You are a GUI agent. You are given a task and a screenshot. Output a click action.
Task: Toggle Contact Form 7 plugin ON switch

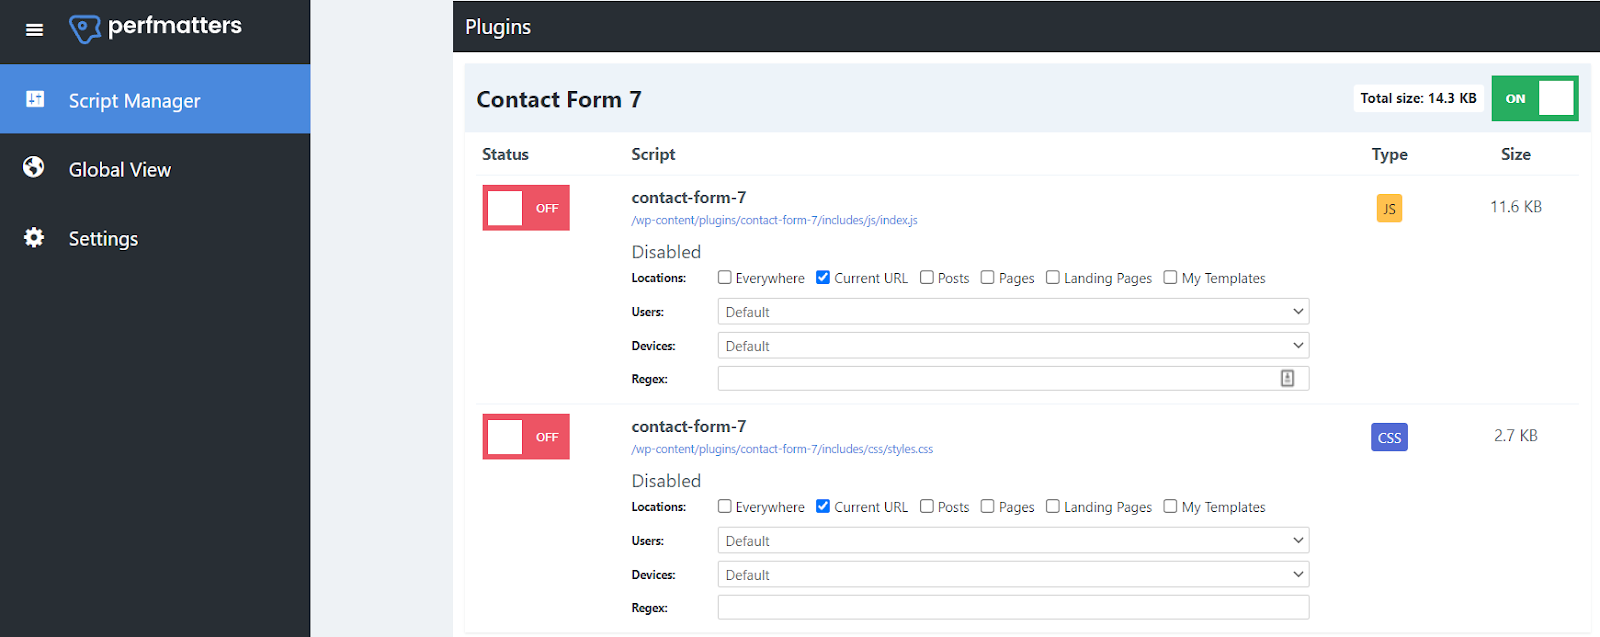click(x=1534, y=98)
